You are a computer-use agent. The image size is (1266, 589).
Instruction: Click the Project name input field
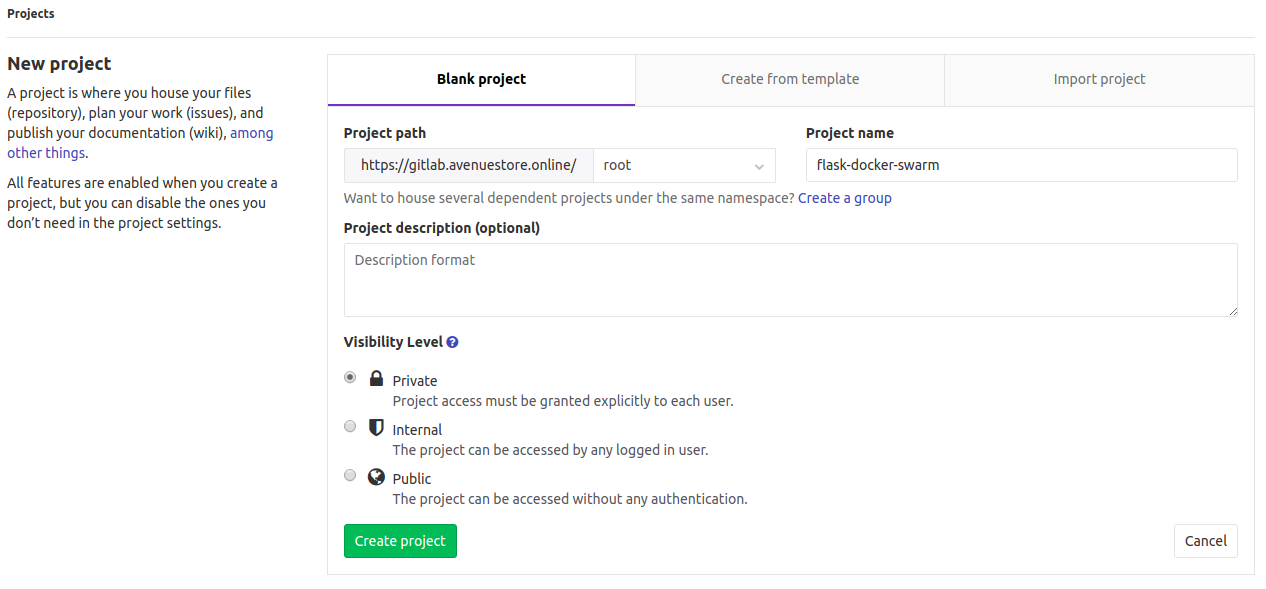[1021, 165]
